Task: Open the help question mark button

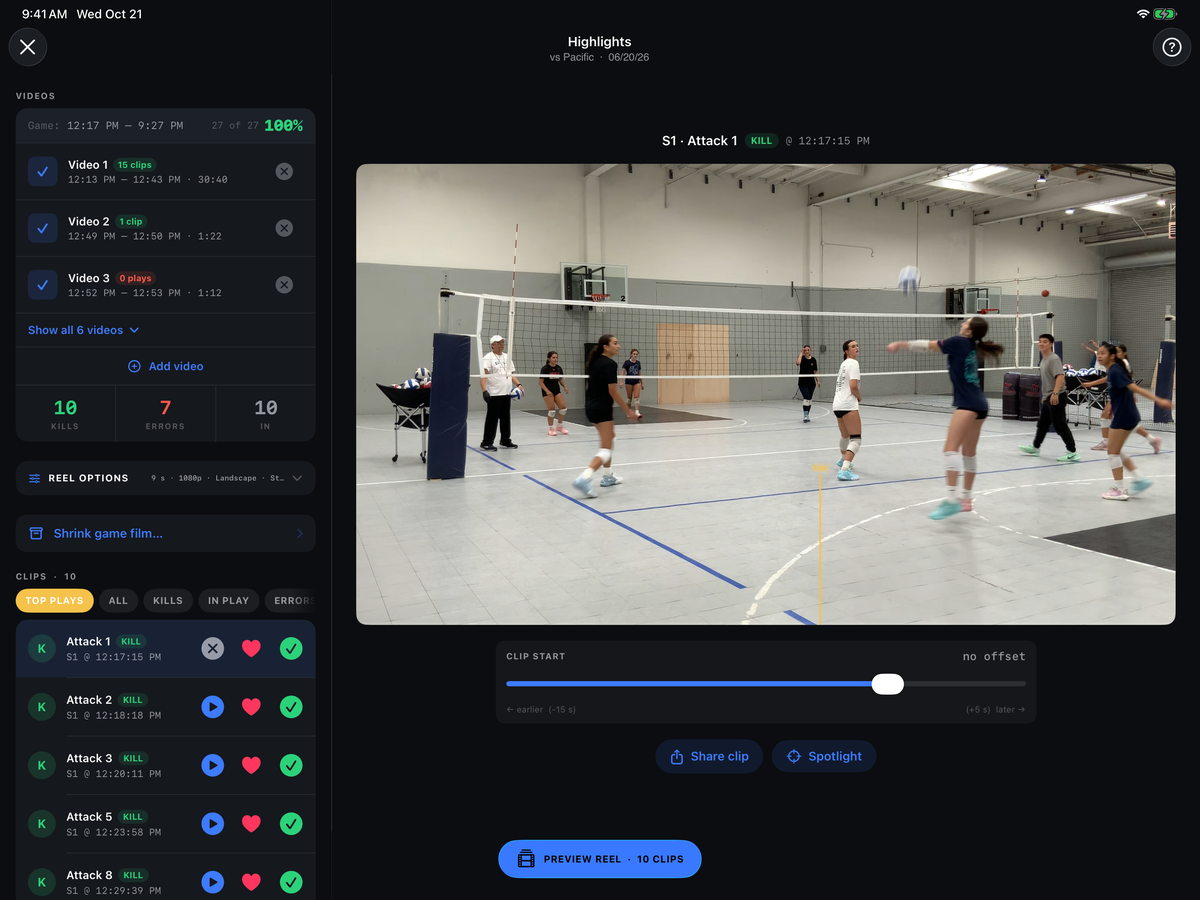Action: pos(1172,47)
